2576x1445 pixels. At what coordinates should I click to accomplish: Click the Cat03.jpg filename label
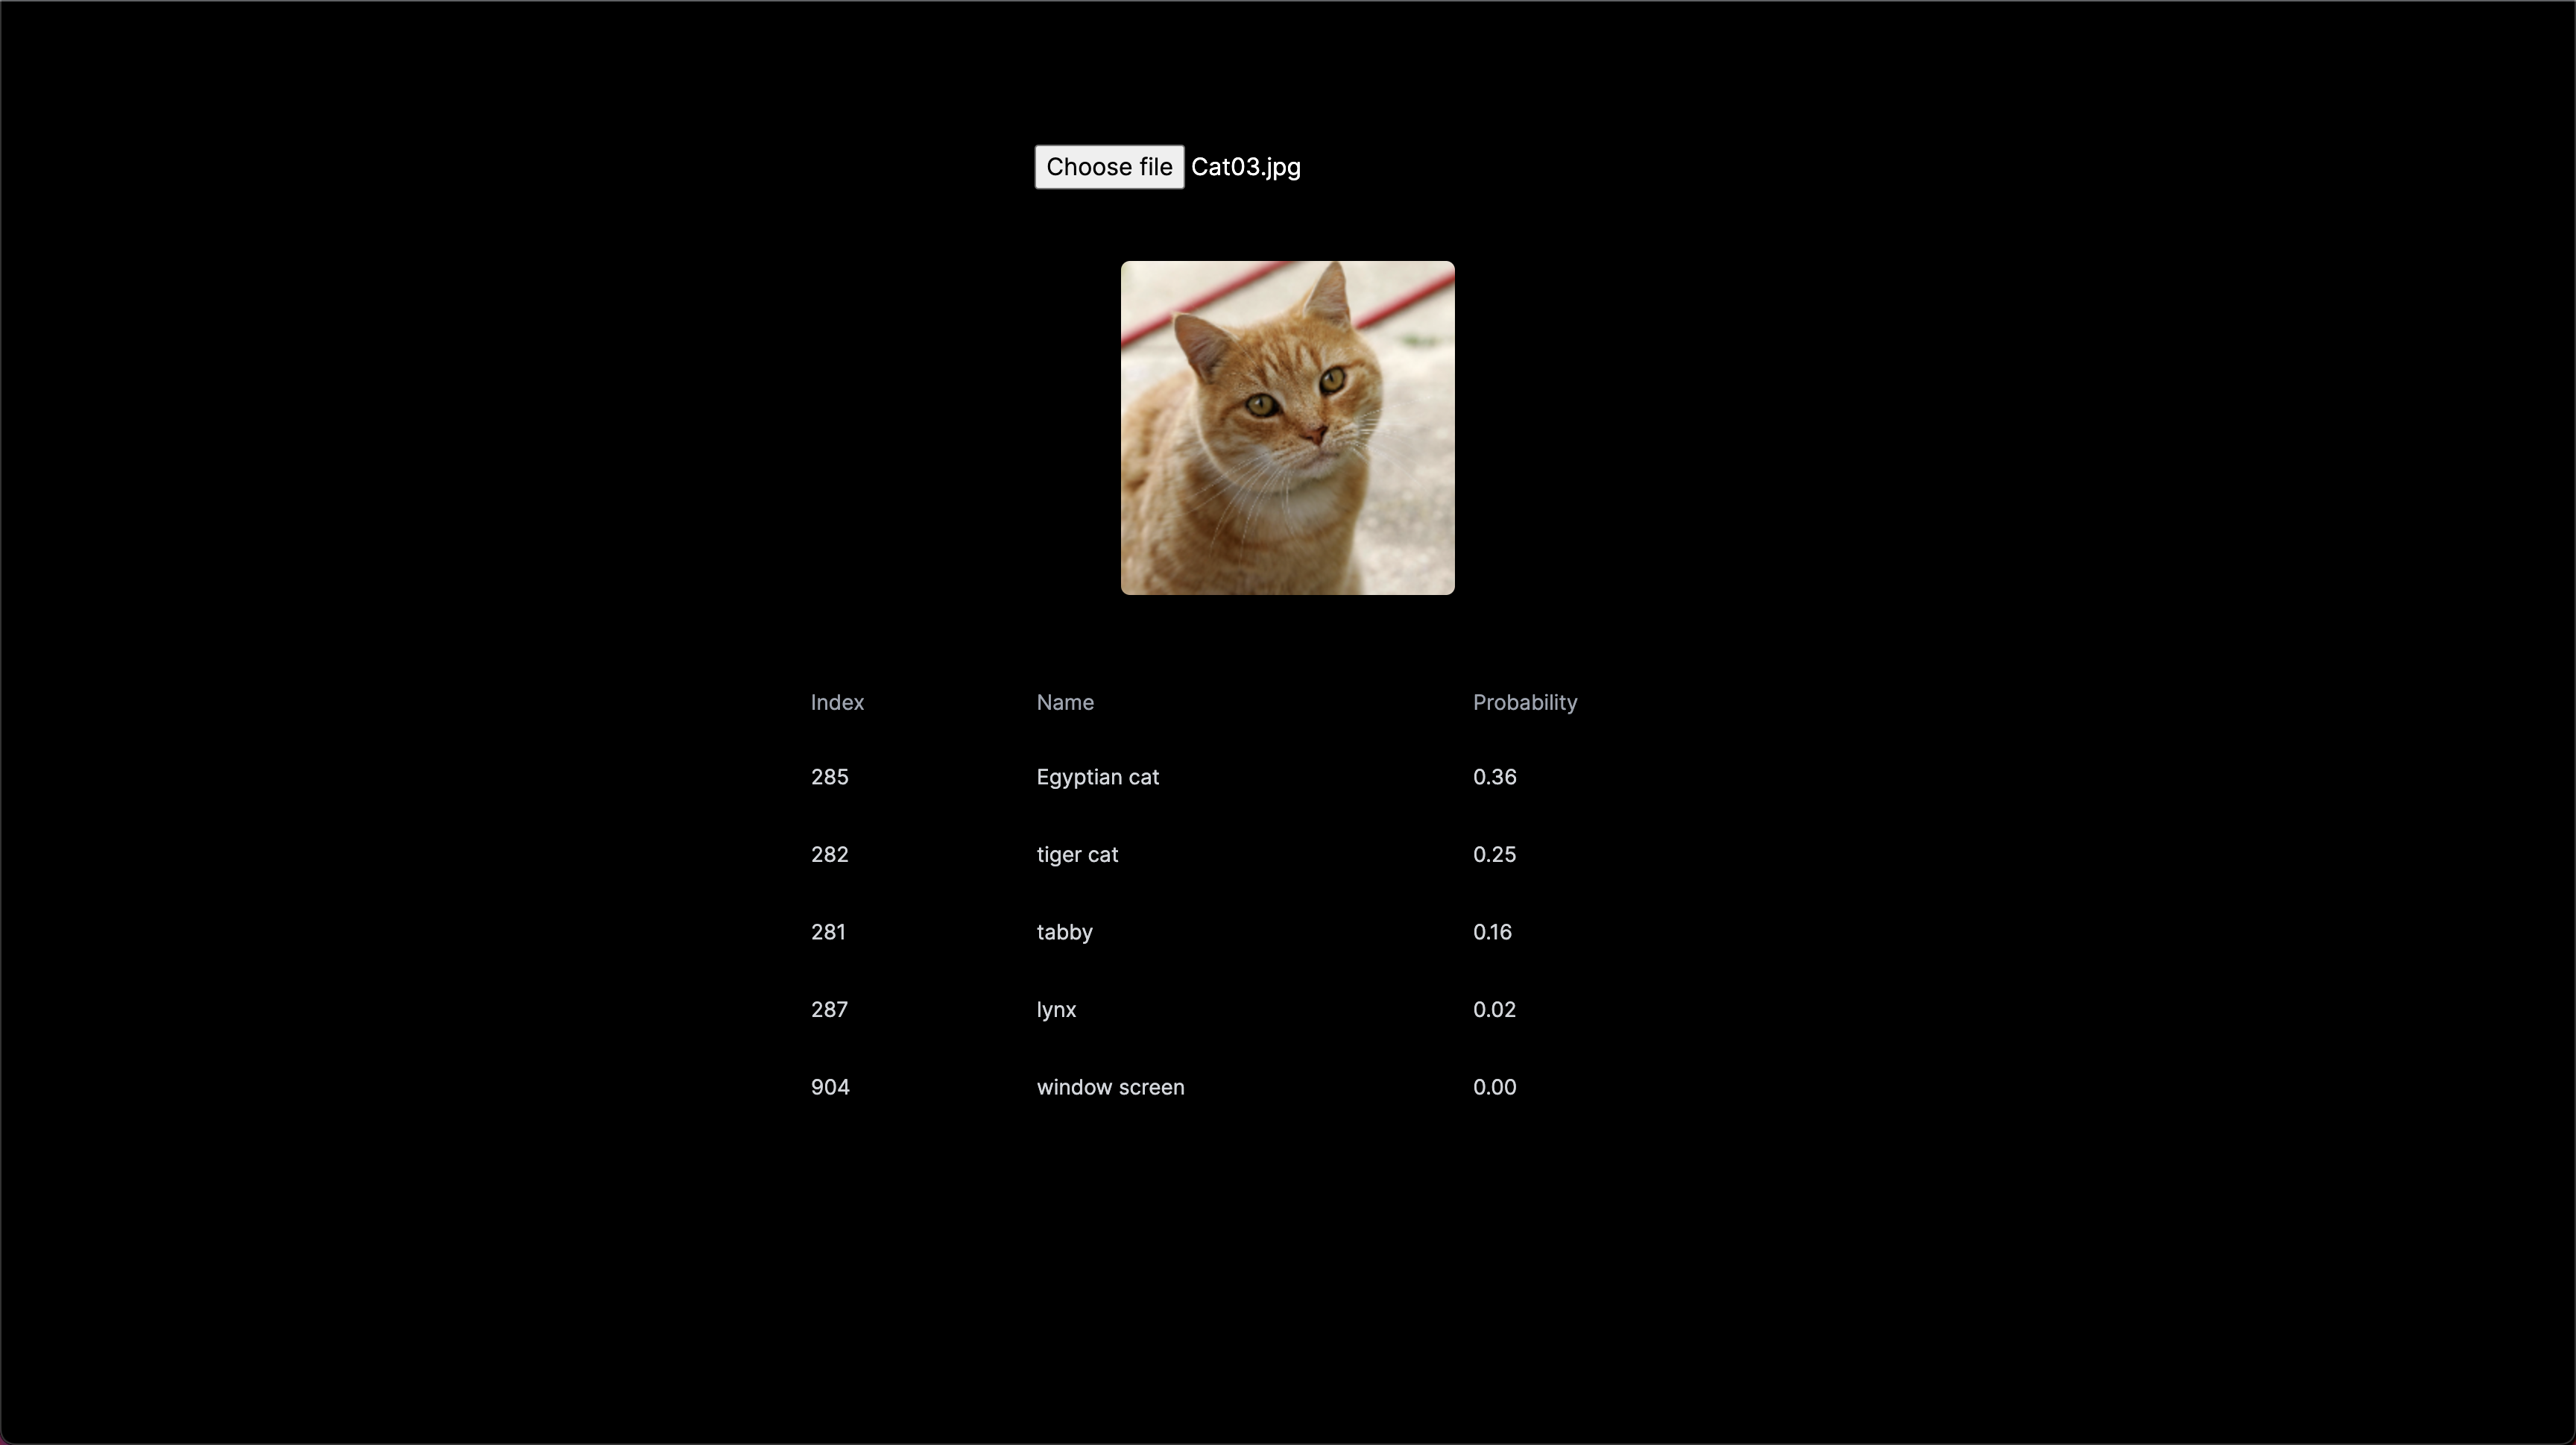click(x=1245, y=167)
